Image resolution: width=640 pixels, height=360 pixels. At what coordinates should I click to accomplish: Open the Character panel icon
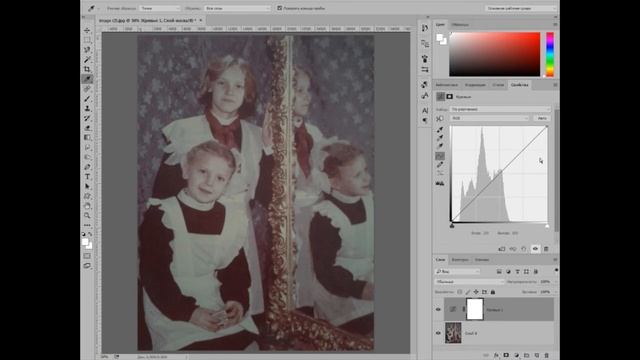425,111
